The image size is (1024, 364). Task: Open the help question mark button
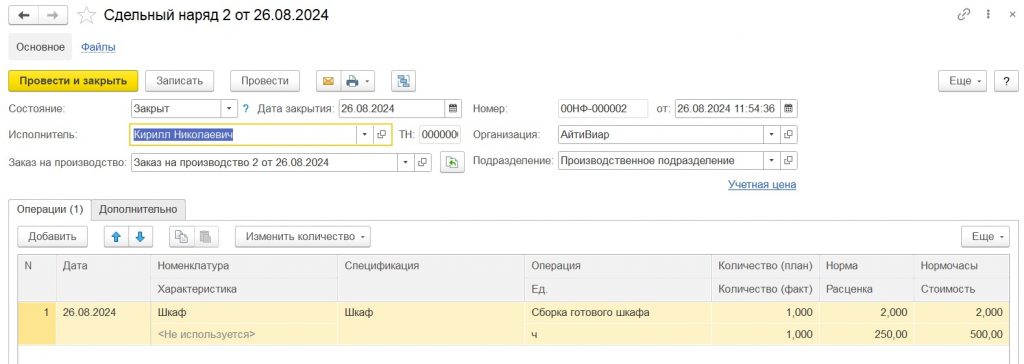point(1006,81)
